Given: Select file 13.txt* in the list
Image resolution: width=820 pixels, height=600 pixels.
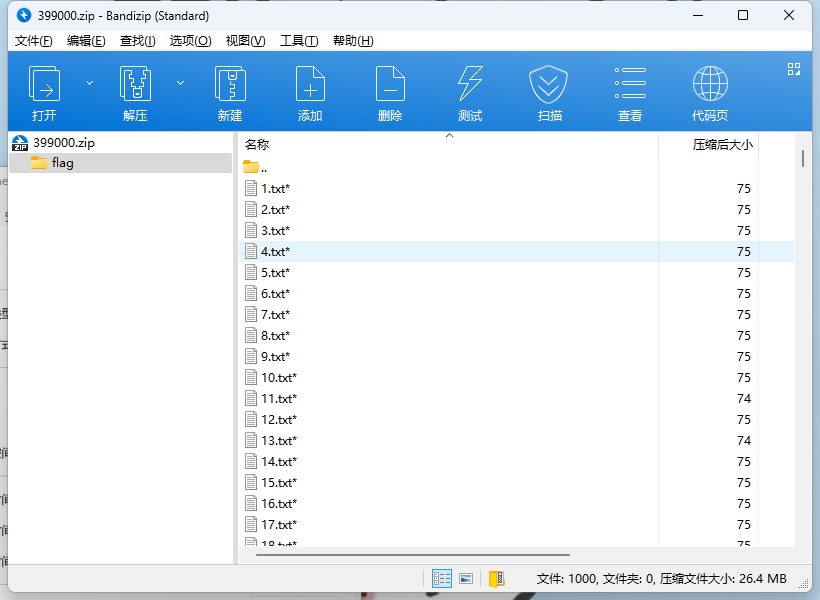Looking at the screenshot, I should pos(516,440).
